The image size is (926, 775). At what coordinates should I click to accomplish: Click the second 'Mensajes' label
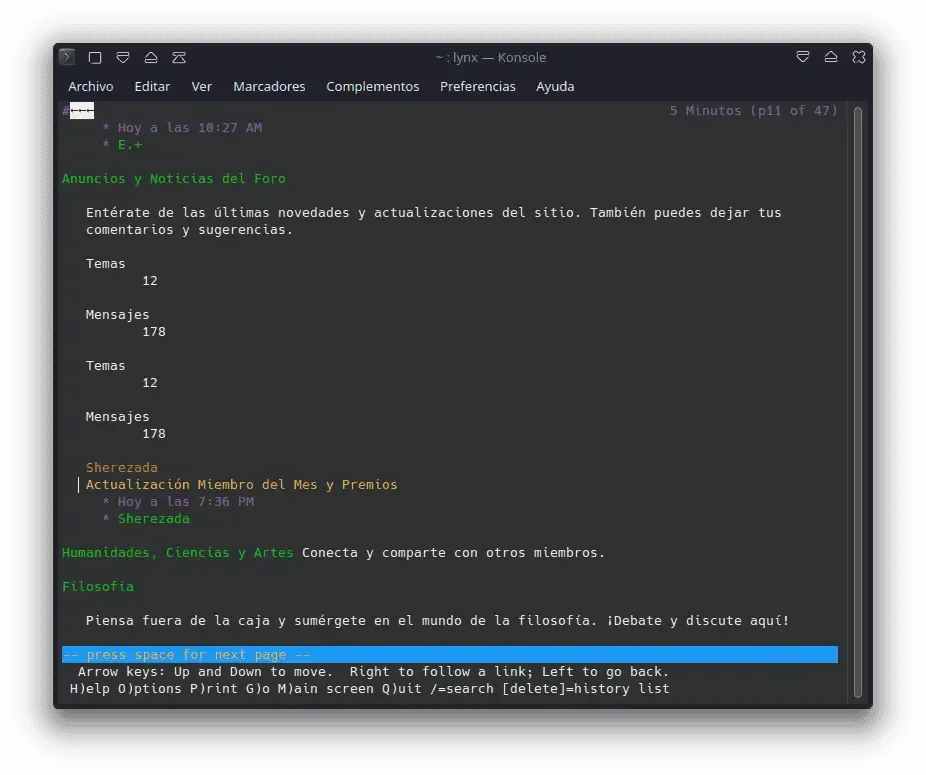tap(117, 417)
